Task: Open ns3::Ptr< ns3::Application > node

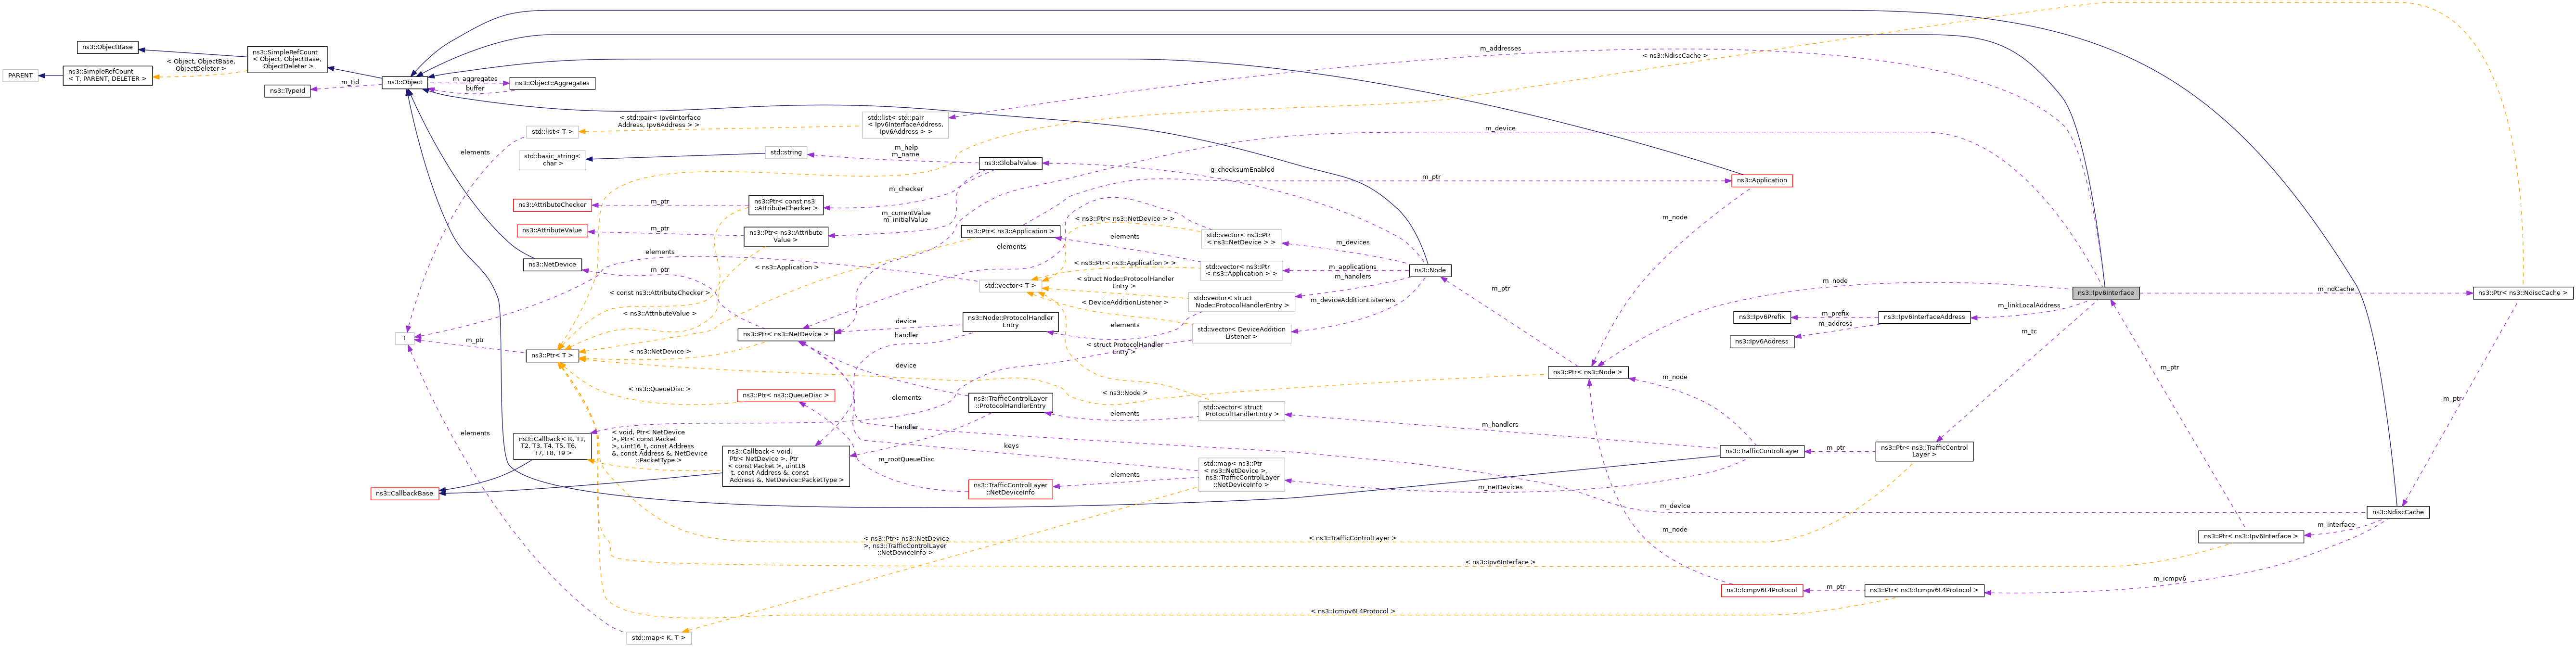Action: (x=1009, y=231)
